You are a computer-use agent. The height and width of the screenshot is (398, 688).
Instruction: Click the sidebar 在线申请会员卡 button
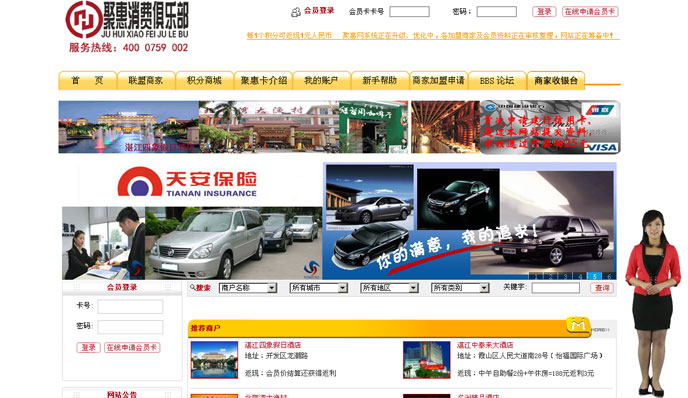point(132,348)
